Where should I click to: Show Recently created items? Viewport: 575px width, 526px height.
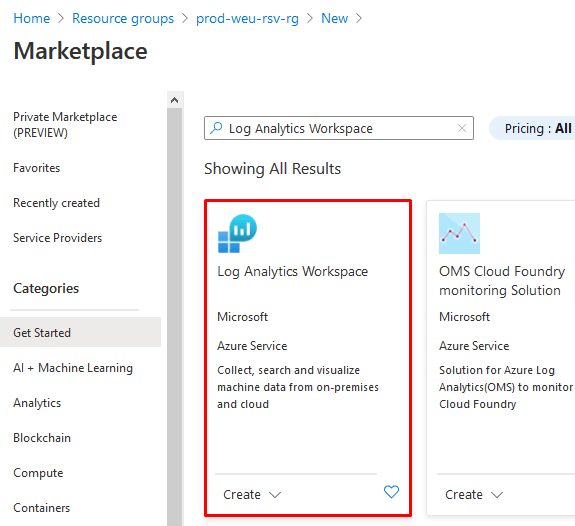[56, 203]
